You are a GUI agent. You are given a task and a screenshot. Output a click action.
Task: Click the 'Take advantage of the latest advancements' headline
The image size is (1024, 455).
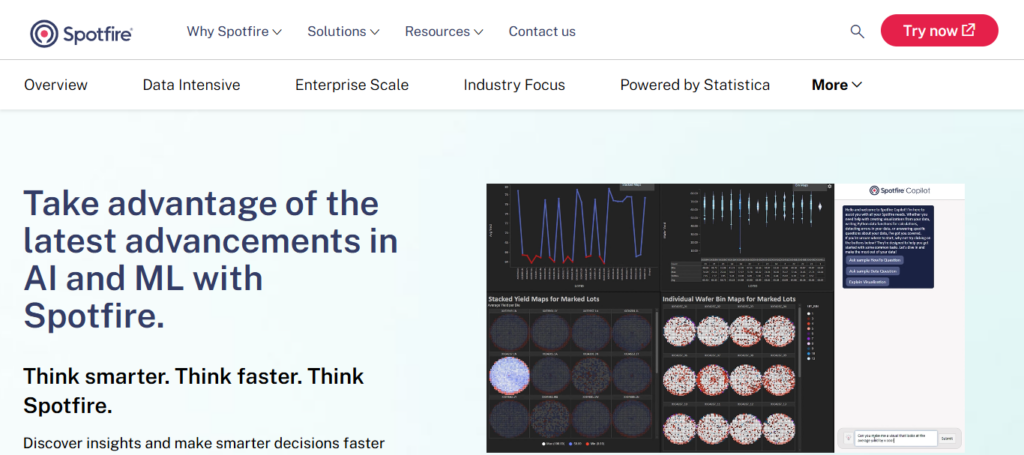point(211,260)
